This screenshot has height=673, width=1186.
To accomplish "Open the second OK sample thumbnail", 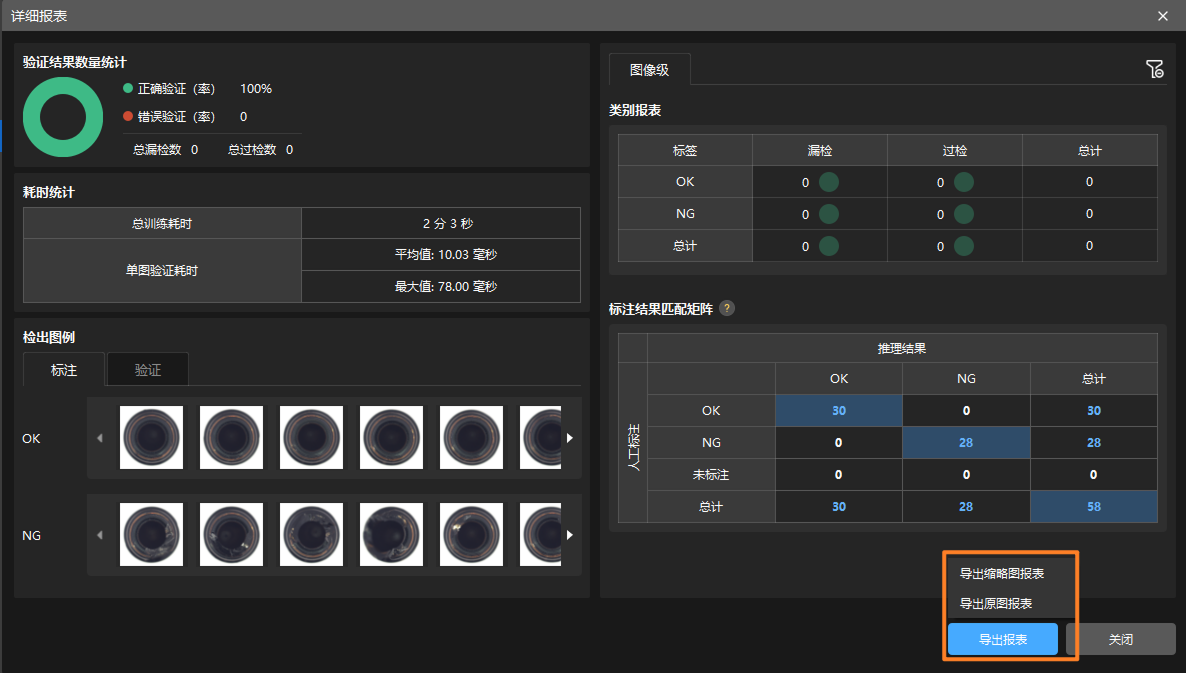I will [231, 437].
